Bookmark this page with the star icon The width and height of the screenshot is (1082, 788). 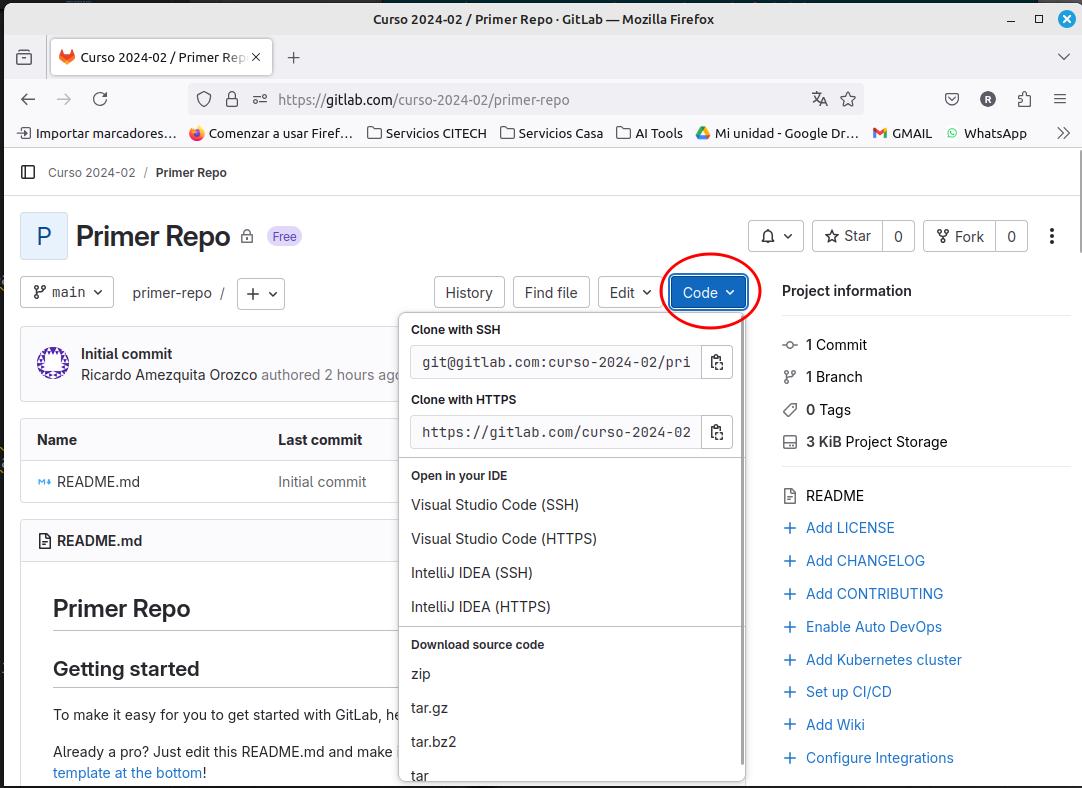point(848,99)
